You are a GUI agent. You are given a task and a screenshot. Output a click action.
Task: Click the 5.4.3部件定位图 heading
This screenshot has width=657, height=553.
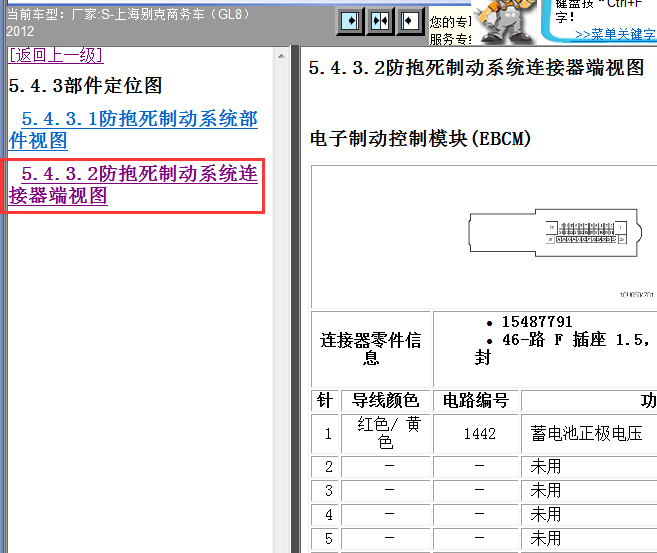[x=85, y=86]
